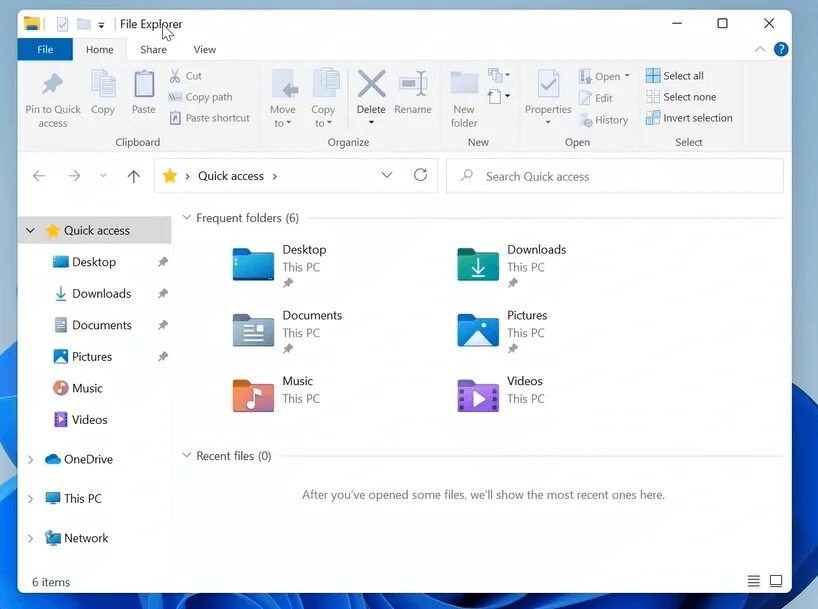This screenshot has width=818, height=609.
Task: Click Copy path in the ribbon
Action: [202, 96]
